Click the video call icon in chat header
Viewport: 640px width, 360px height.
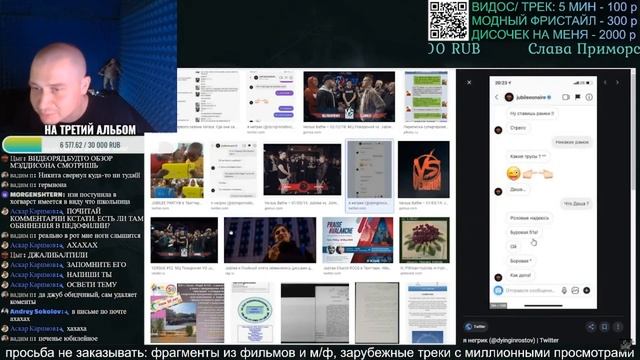[x=566, y=97]
